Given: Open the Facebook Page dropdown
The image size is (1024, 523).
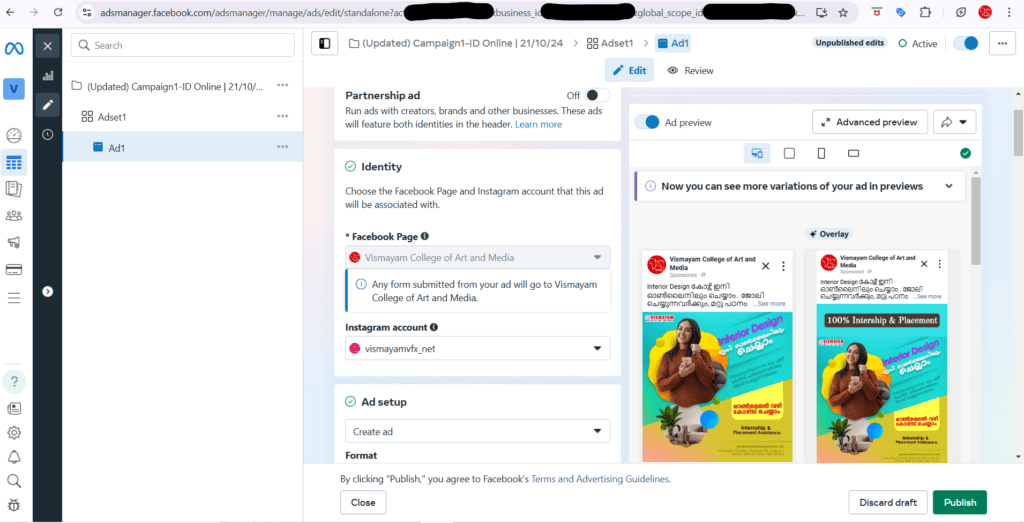Looking at the screenshot, I should (x=477, y=257).
